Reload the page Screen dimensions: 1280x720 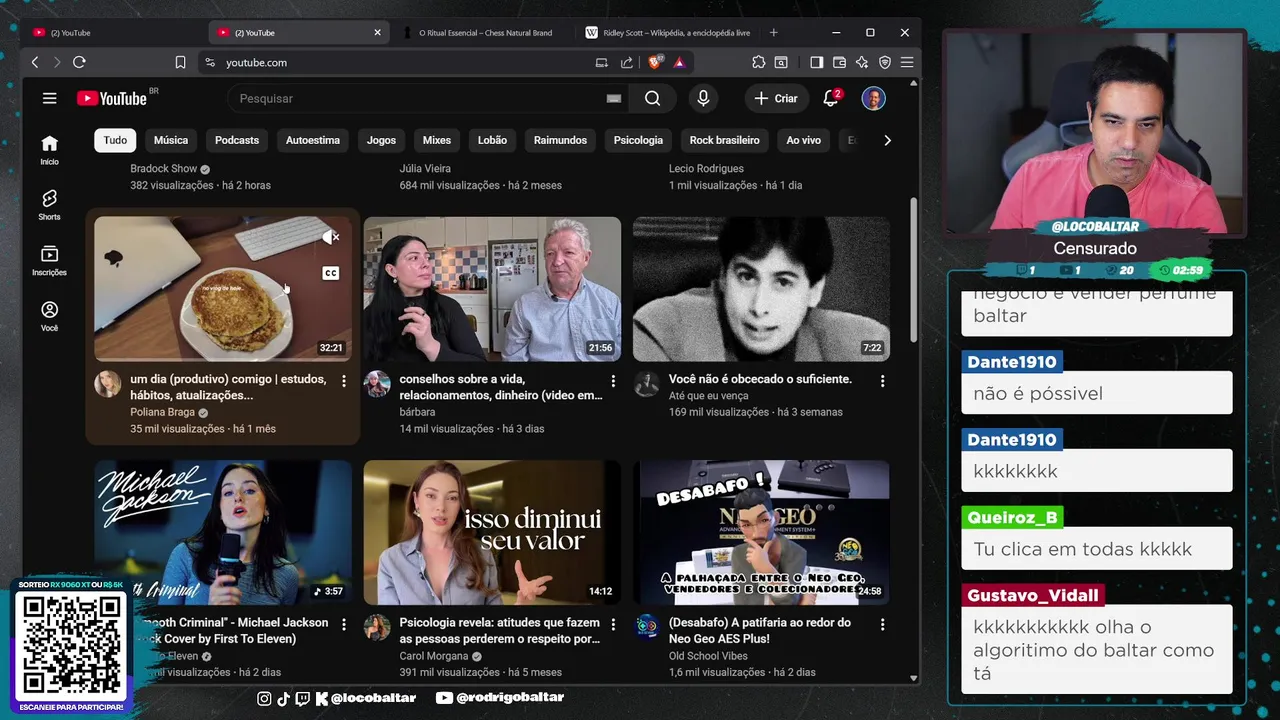tap(79, 62)
